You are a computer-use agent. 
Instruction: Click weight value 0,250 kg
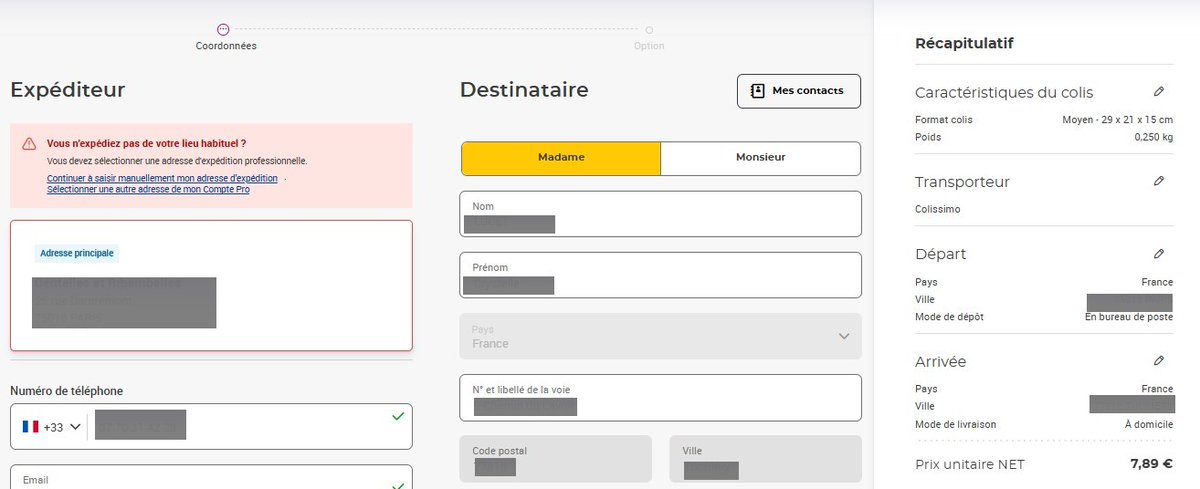coord(1154,137)
